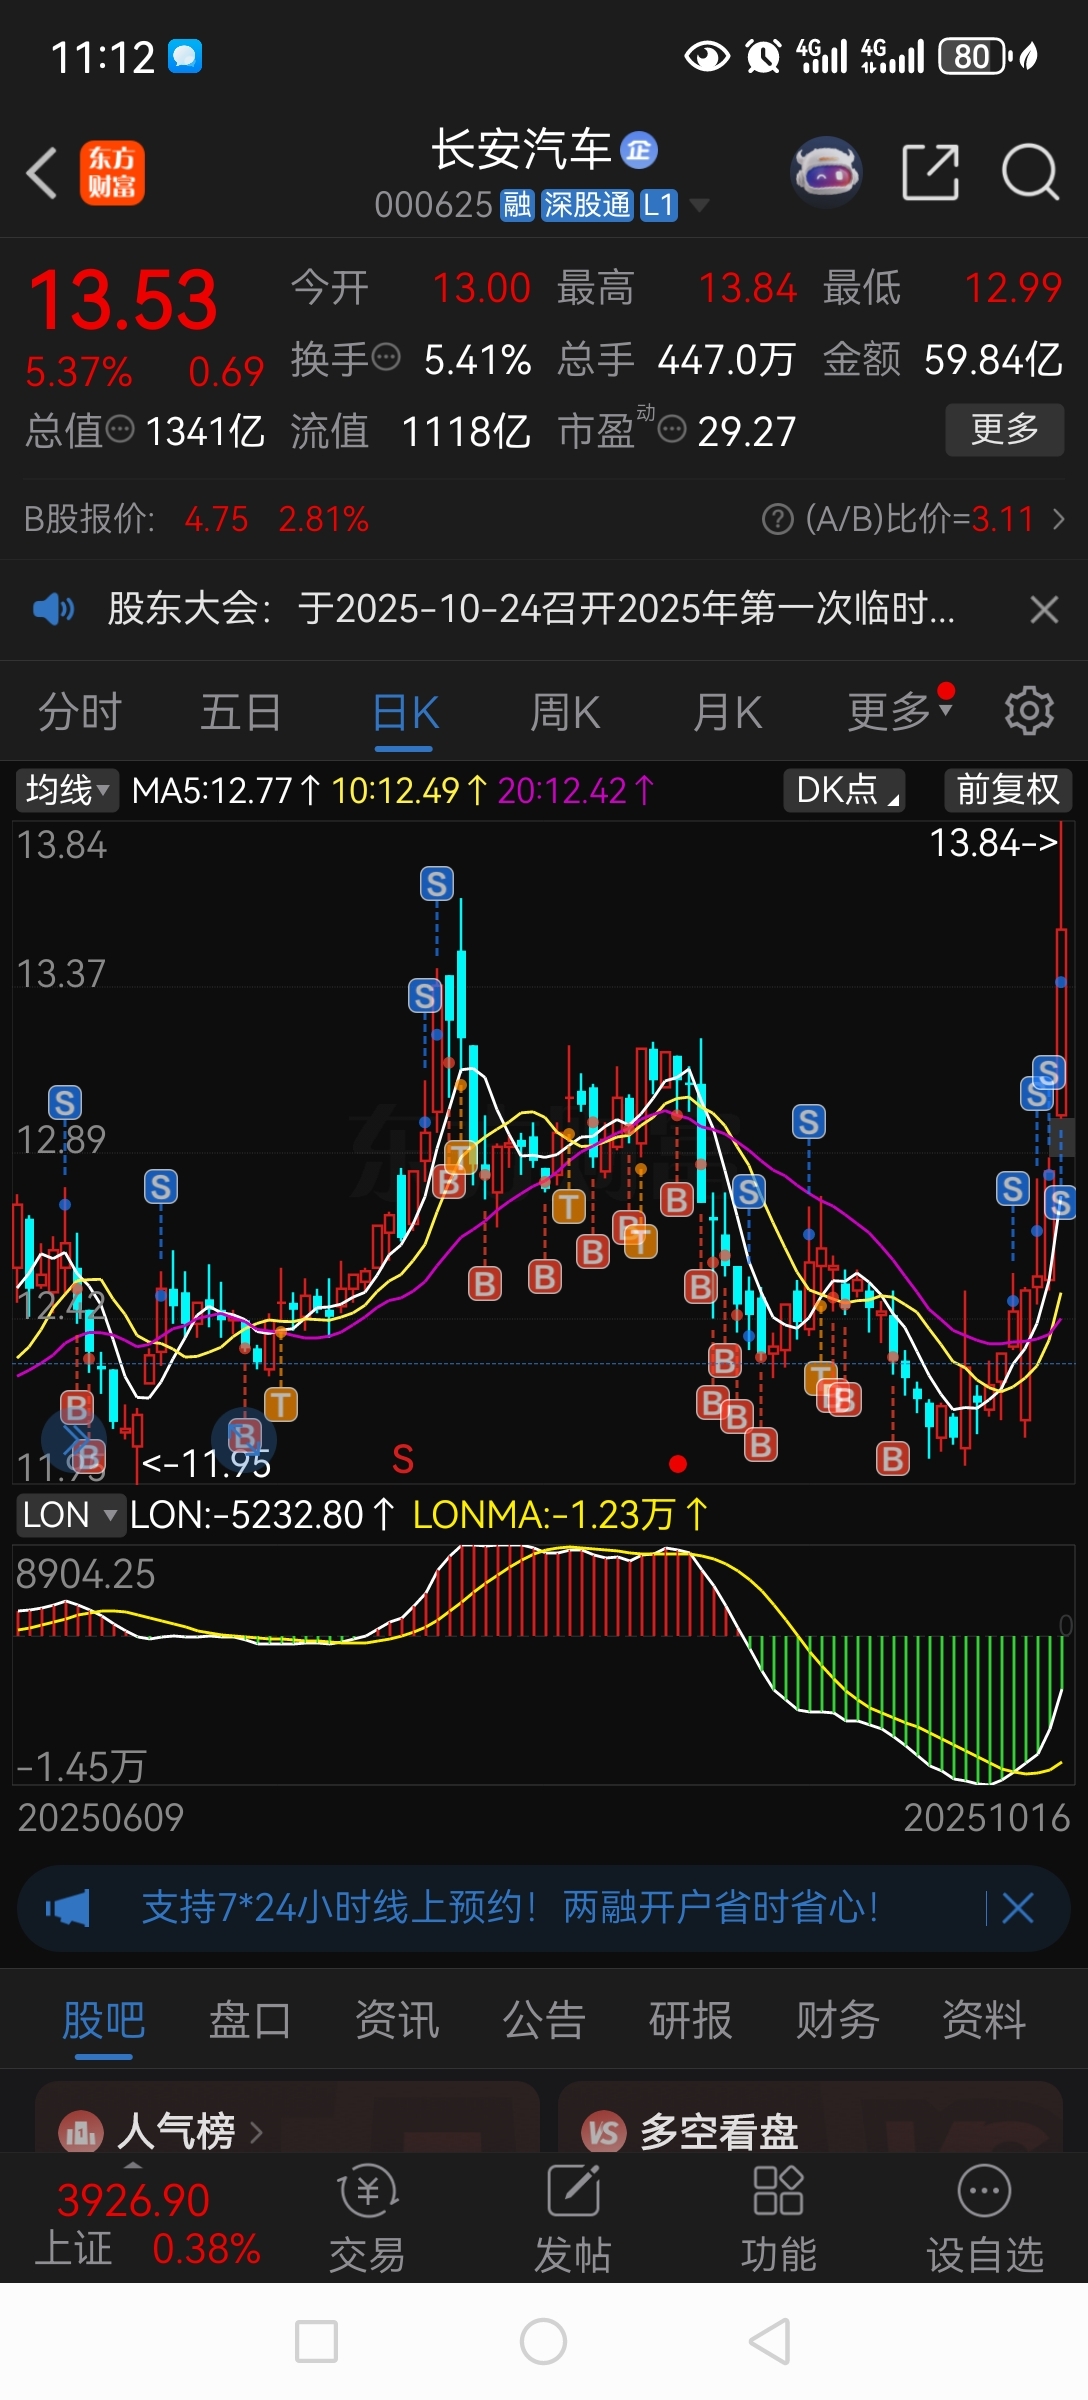Screen dimensions: 1088x2400
Task: Switch to the 资料 tab
Action: tap(985, 2020)
